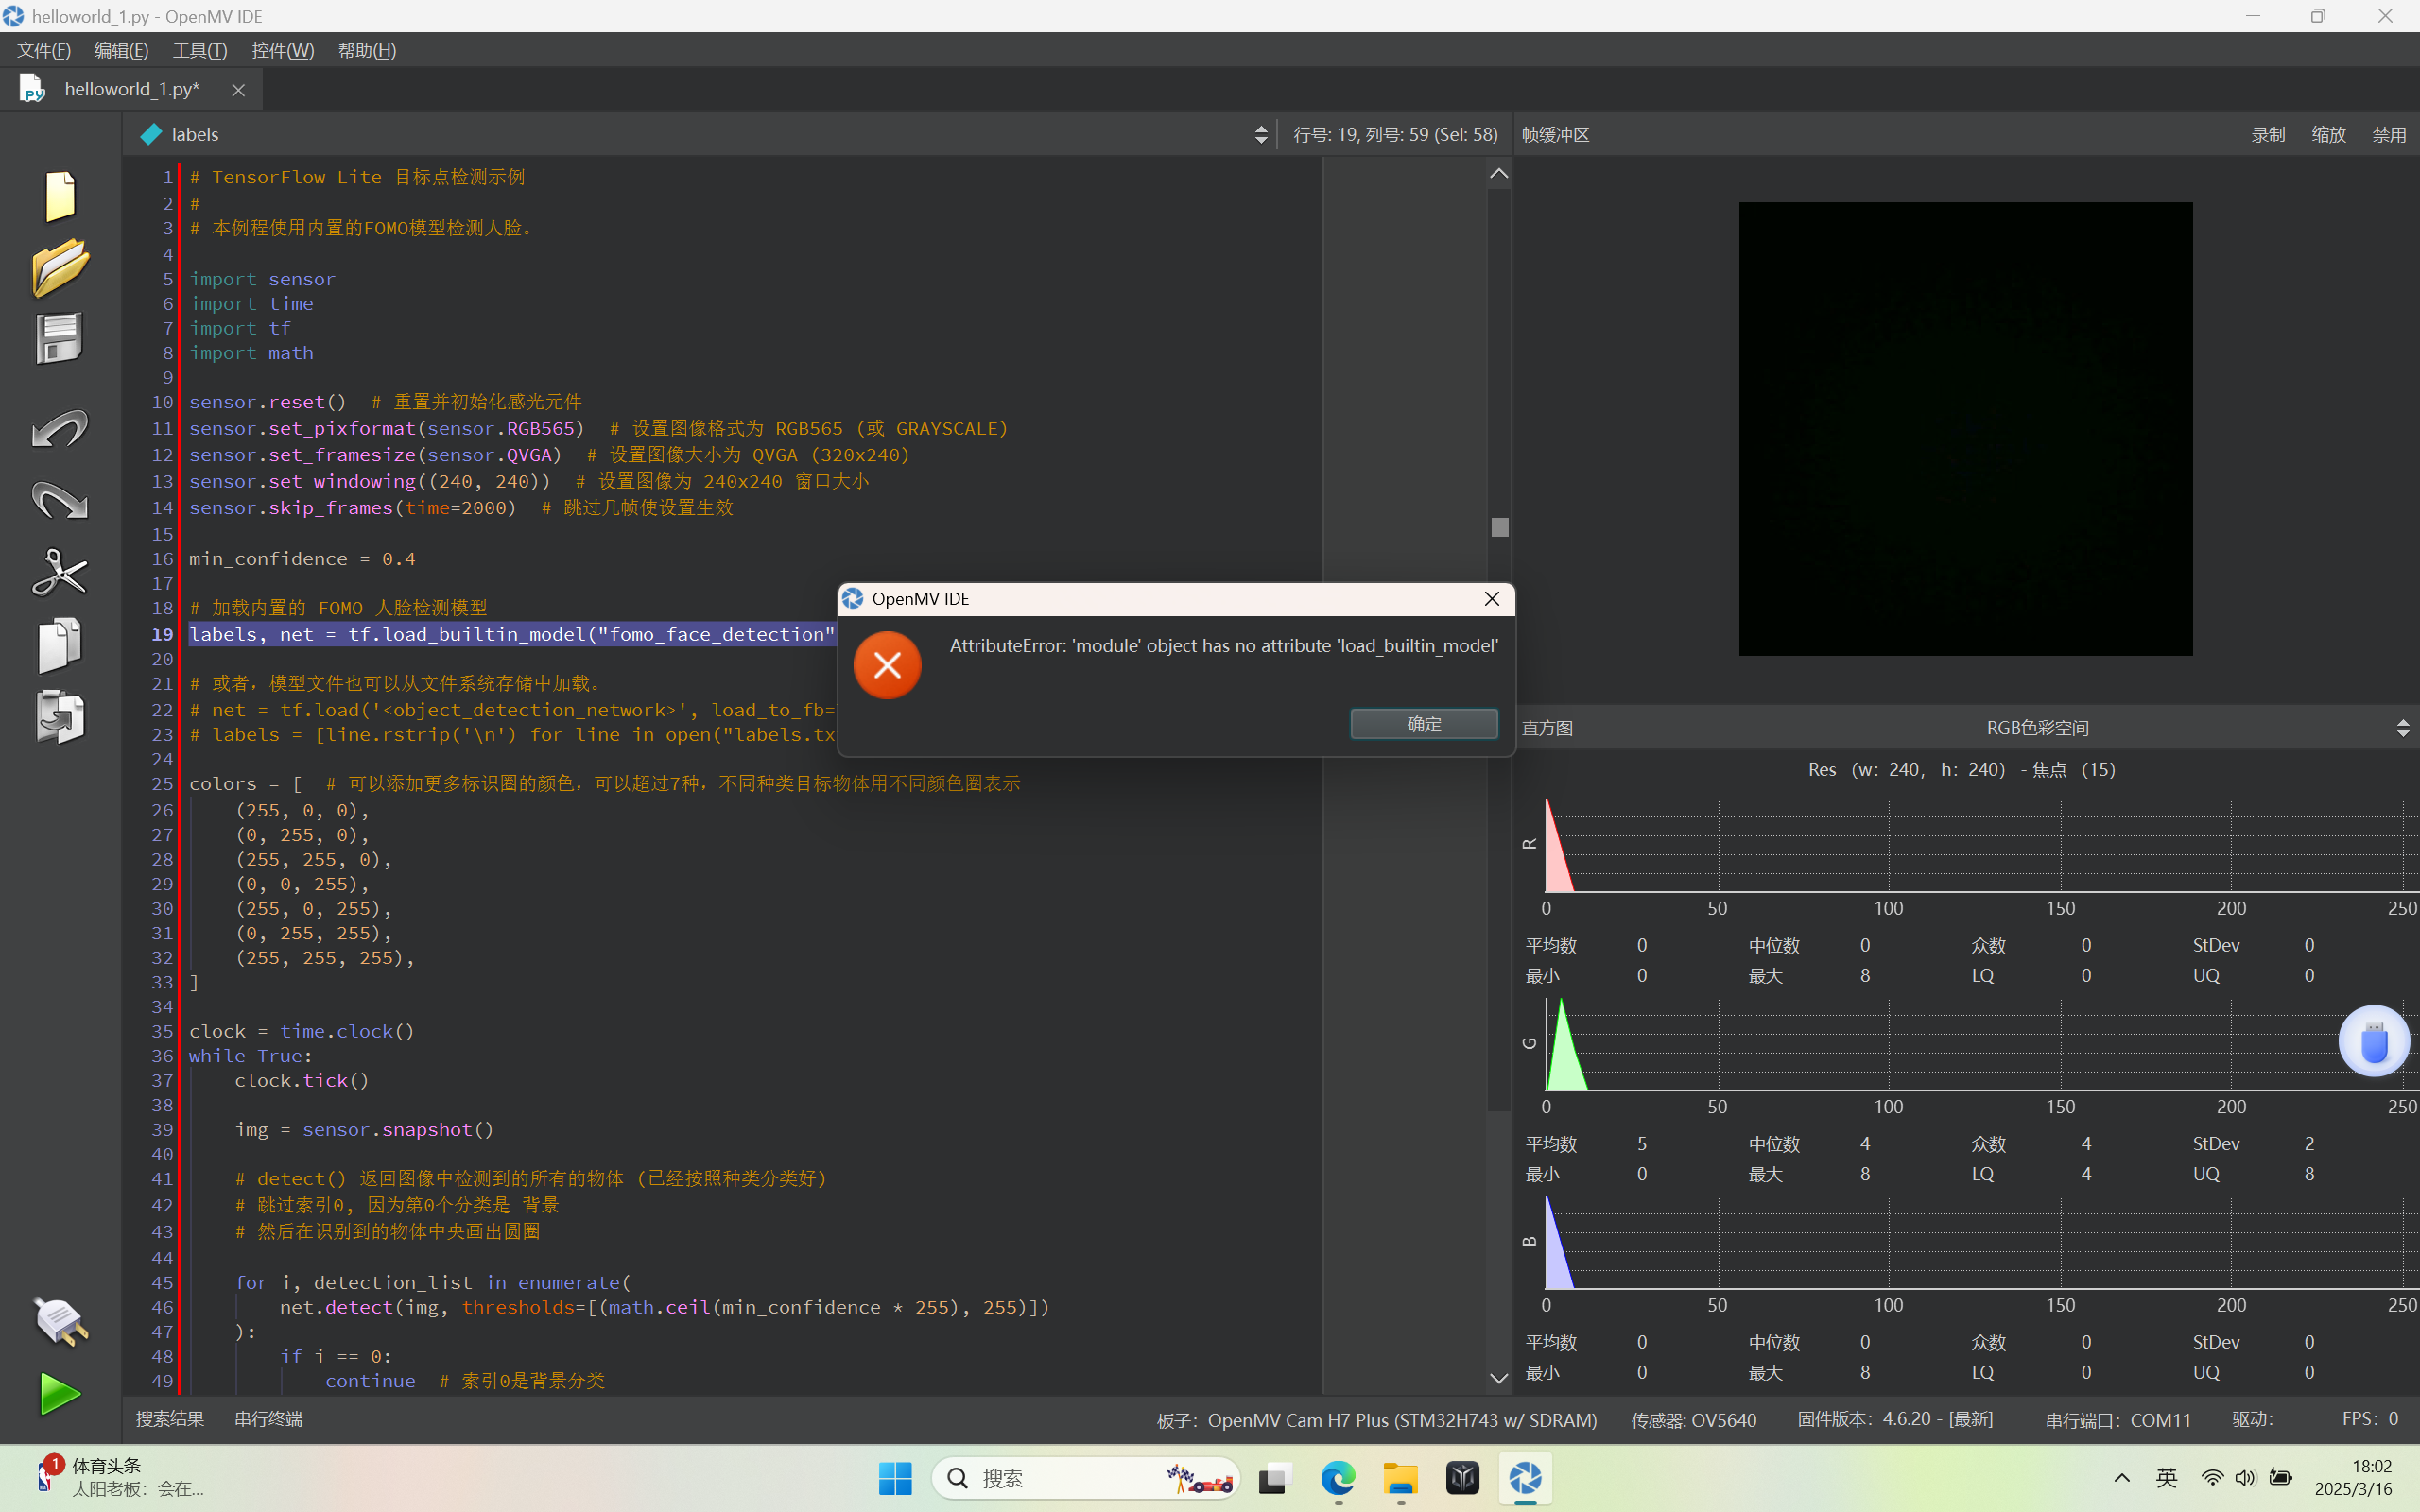Screen dimensions: 2420x1512
Task: Click 缩放 zoom button
Action: 2328,134
